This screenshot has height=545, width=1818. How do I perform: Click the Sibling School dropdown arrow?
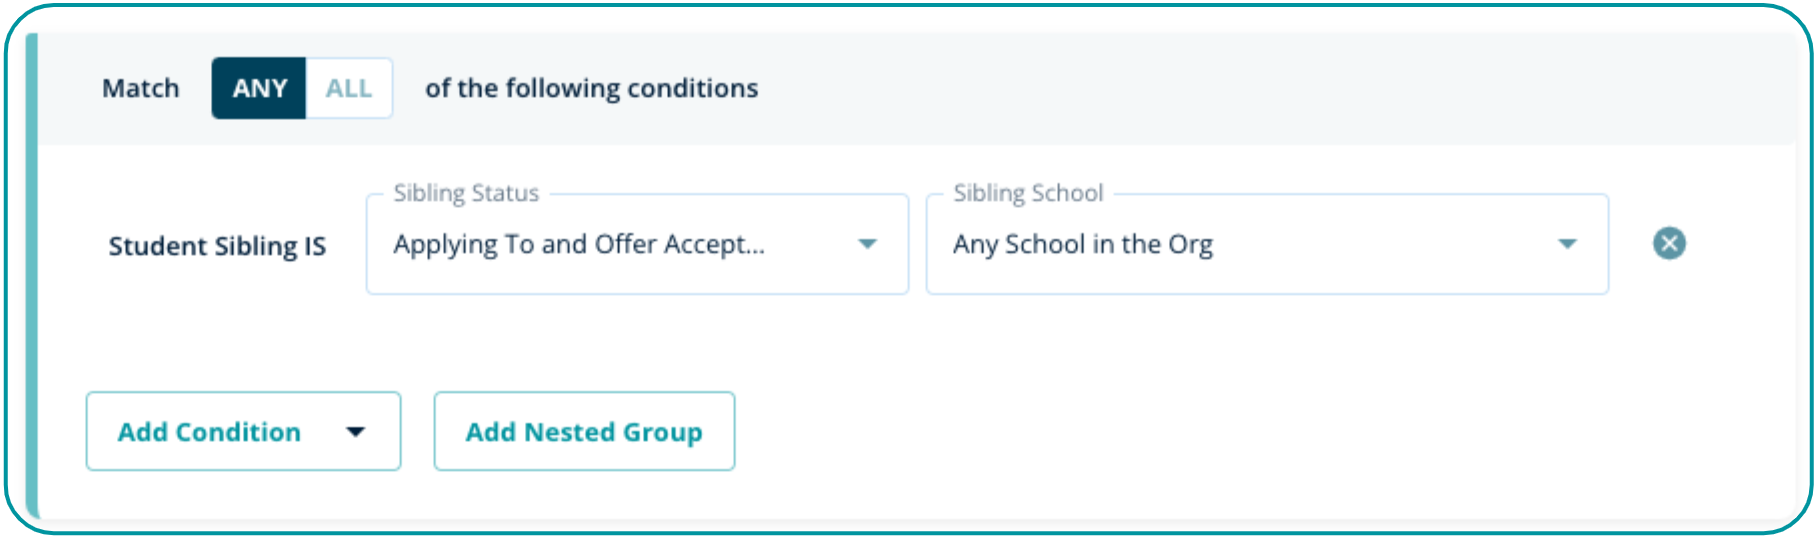pyautogui.click(x=1567, y=244)
